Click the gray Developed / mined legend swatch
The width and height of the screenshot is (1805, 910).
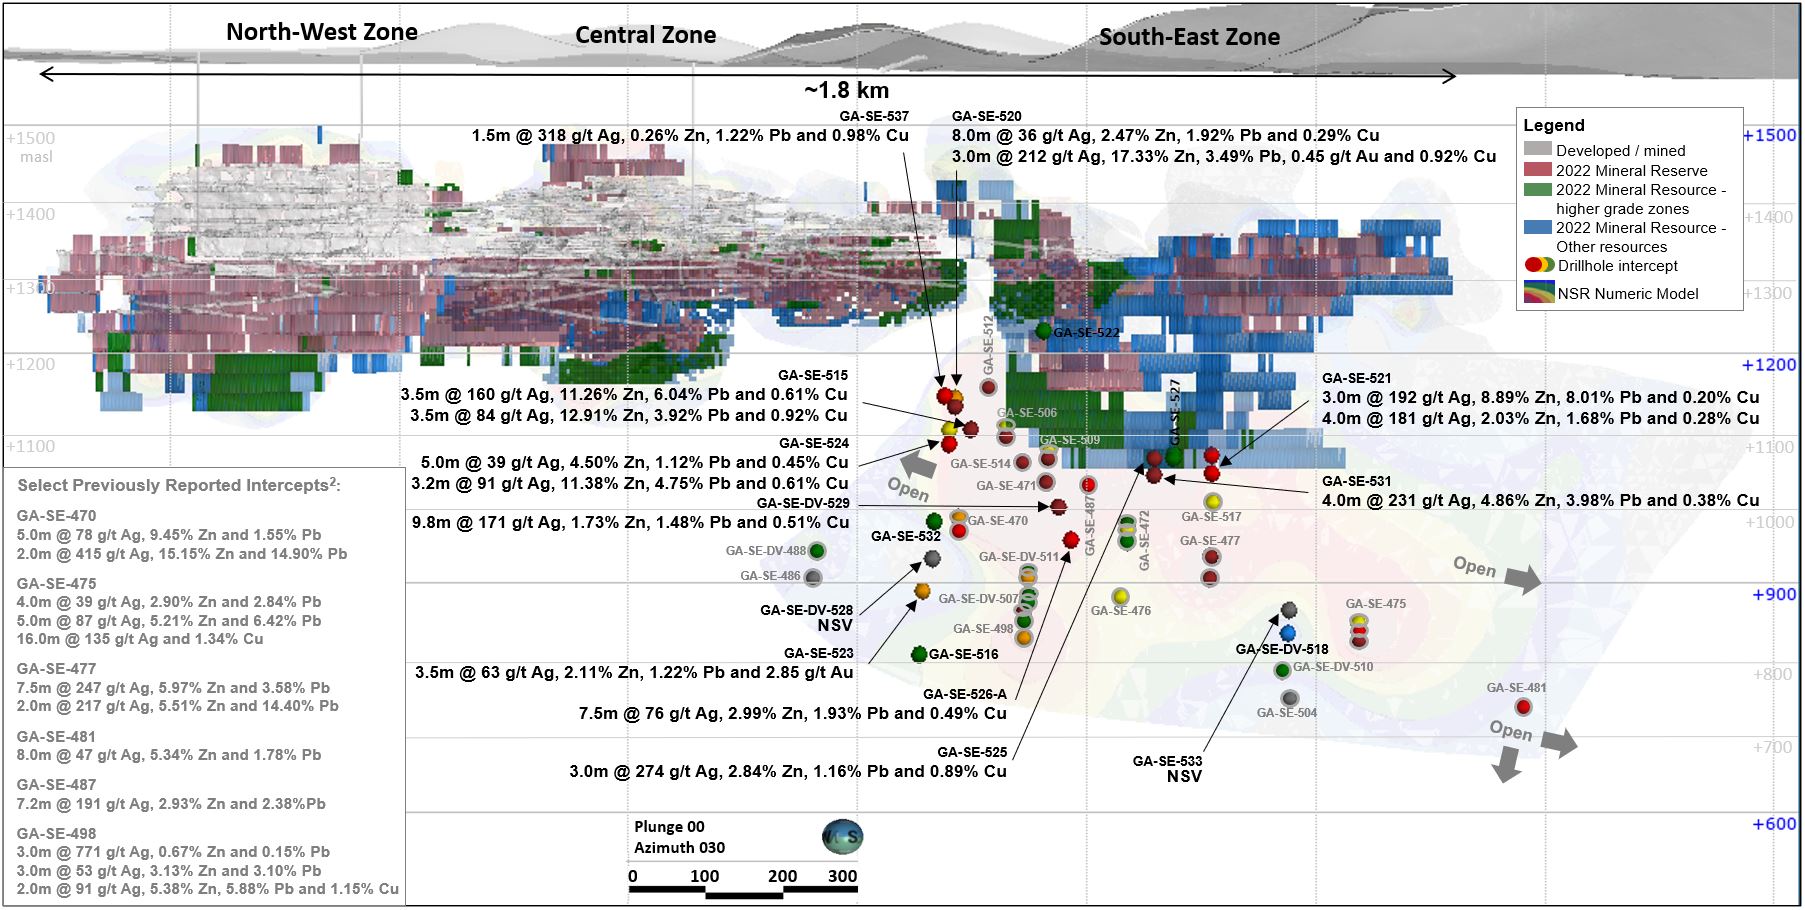coord(1537,149)
